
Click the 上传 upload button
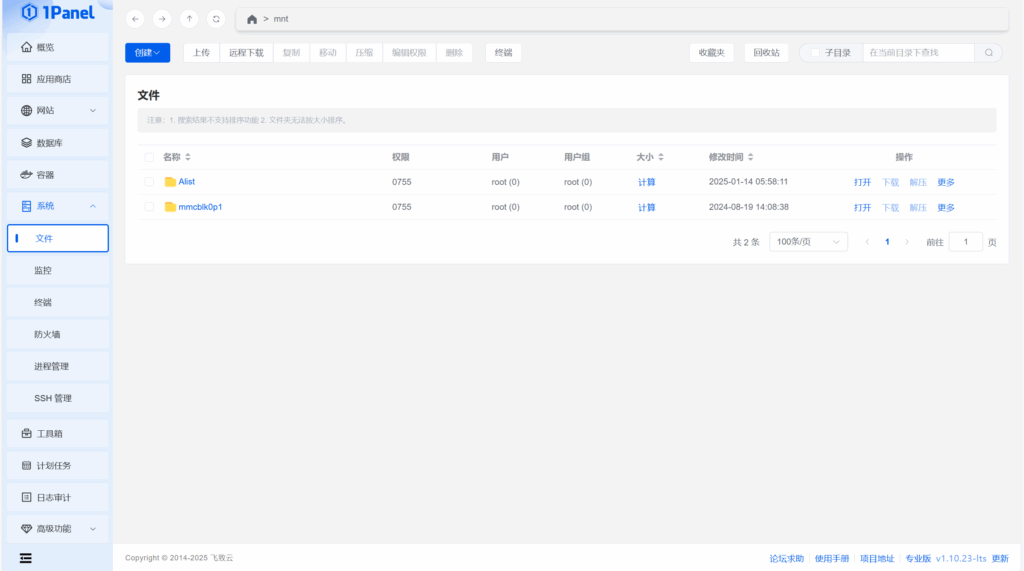tap(201, 53)
